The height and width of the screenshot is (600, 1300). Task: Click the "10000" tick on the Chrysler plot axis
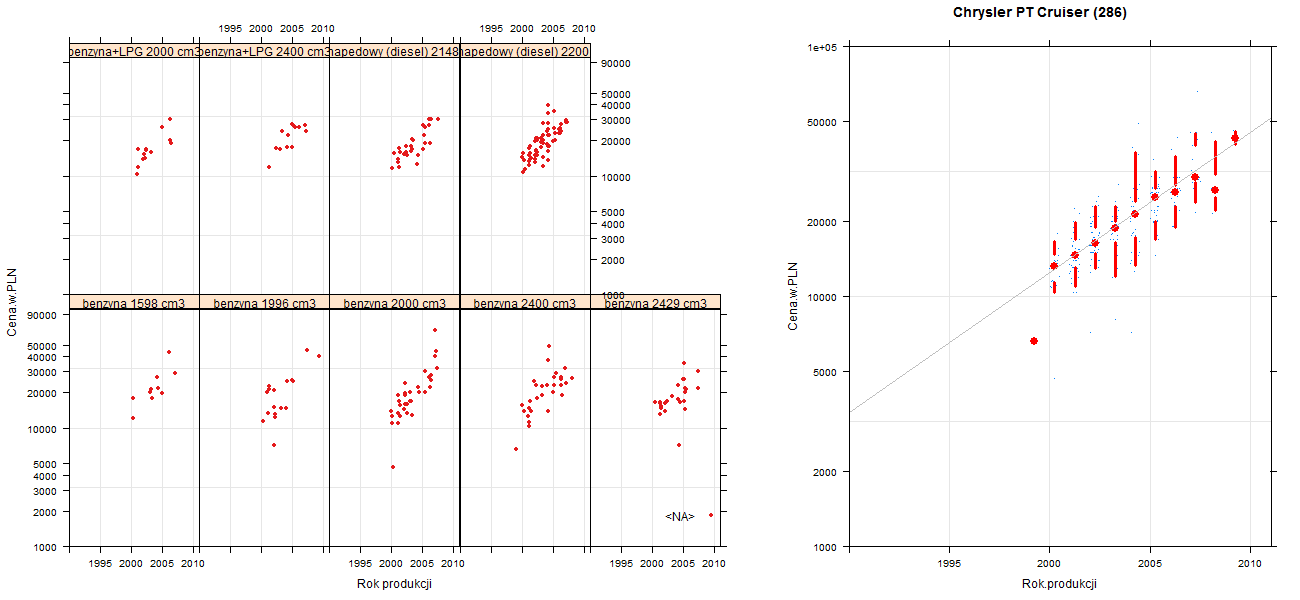pos(823,297)
